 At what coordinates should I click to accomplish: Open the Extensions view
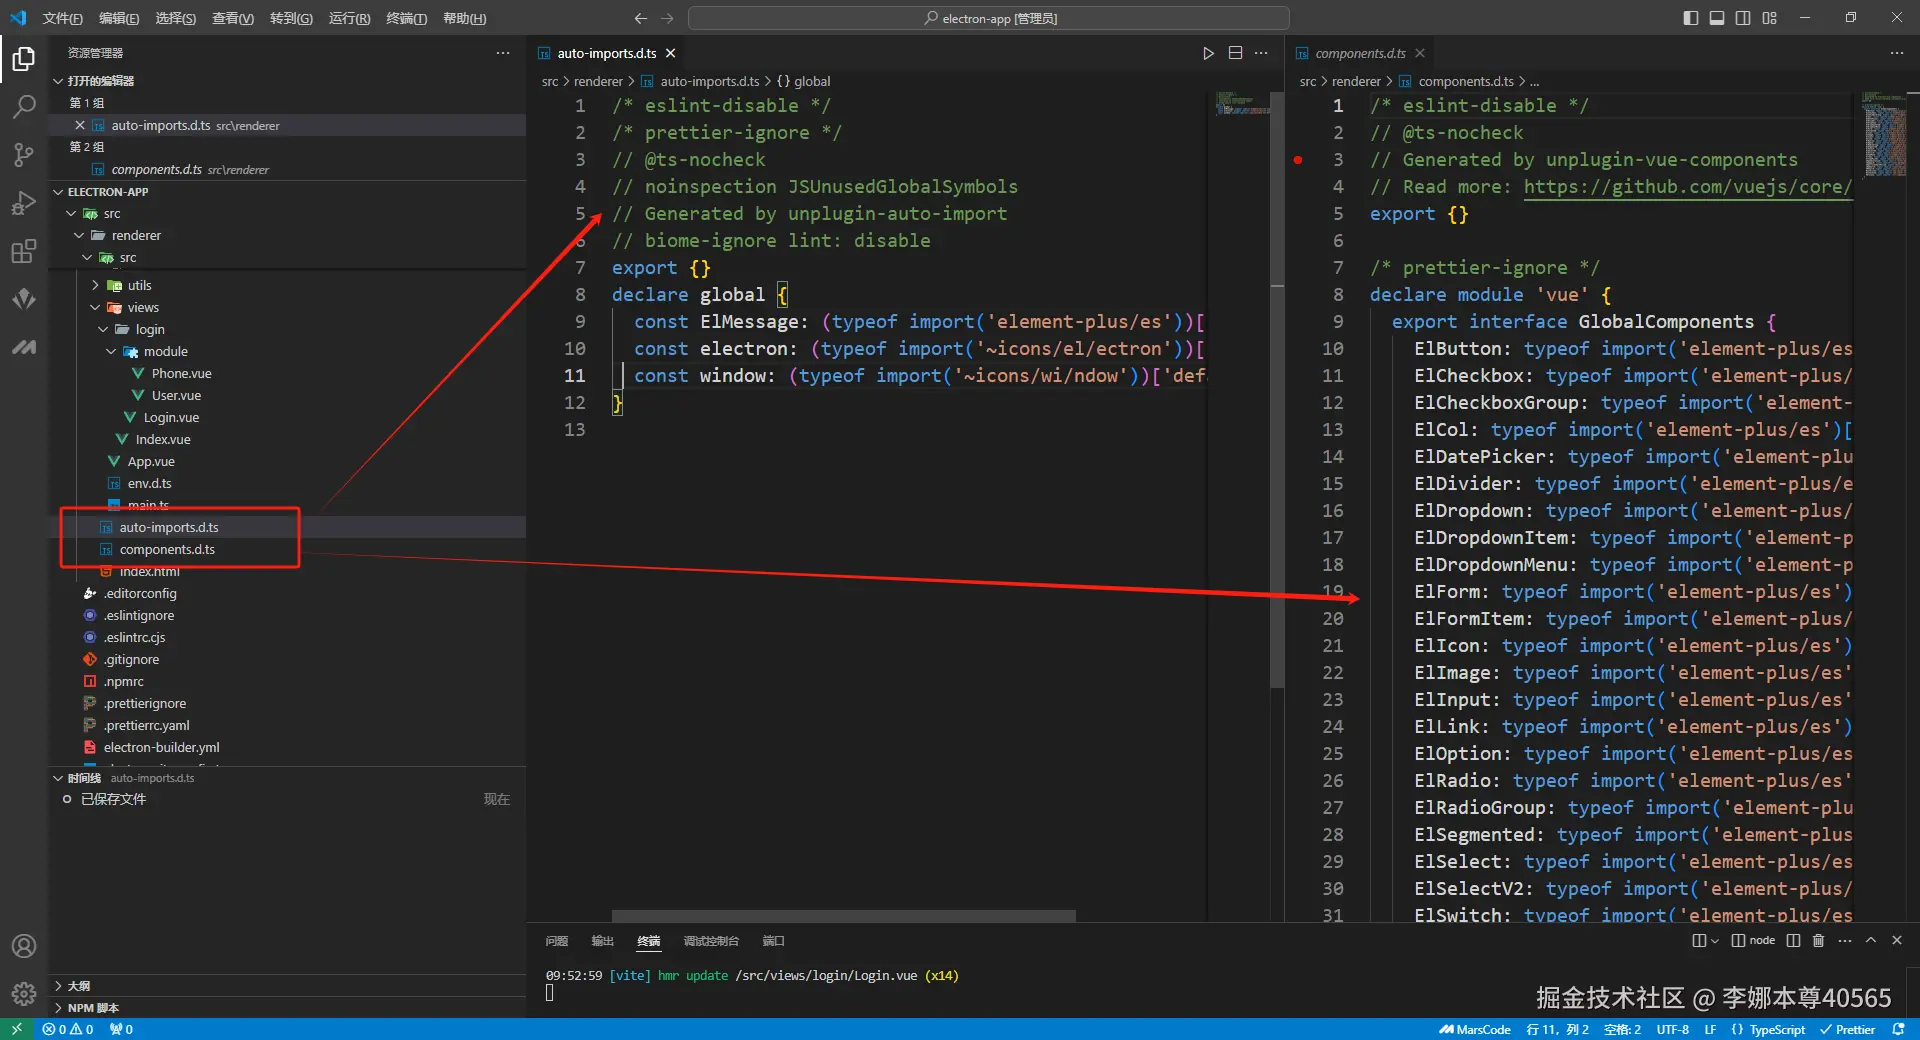[x=24, y=251]
